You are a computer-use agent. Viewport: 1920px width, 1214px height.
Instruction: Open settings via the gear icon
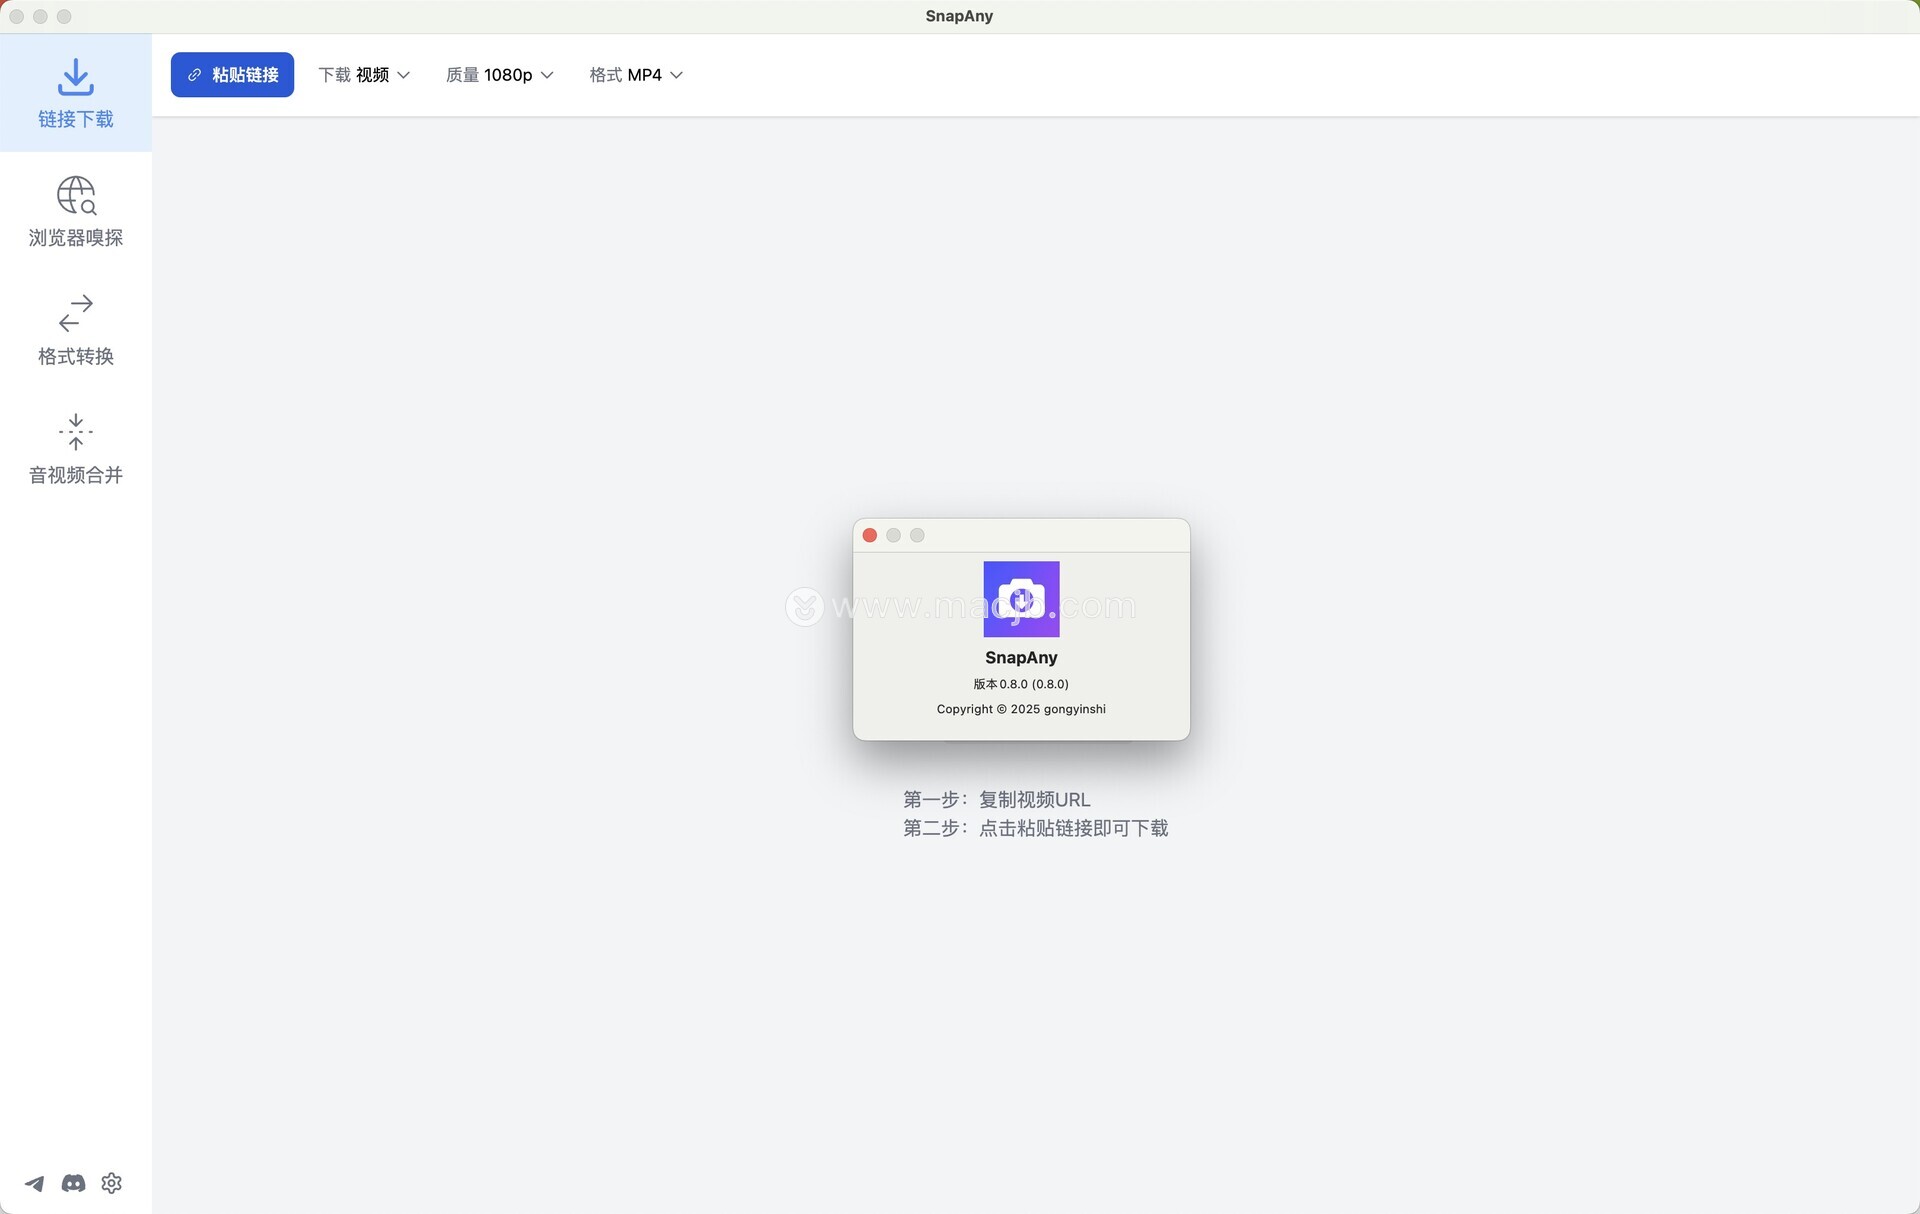pos(112,1183)
